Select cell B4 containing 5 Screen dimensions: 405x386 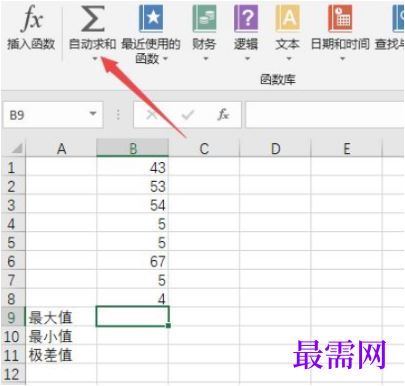click(x=133, y=223)
